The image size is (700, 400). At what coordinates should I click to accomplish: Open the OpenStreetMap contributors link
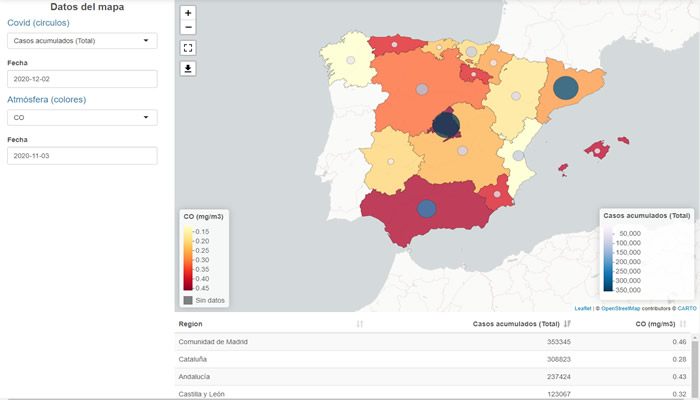coord(622,309)
